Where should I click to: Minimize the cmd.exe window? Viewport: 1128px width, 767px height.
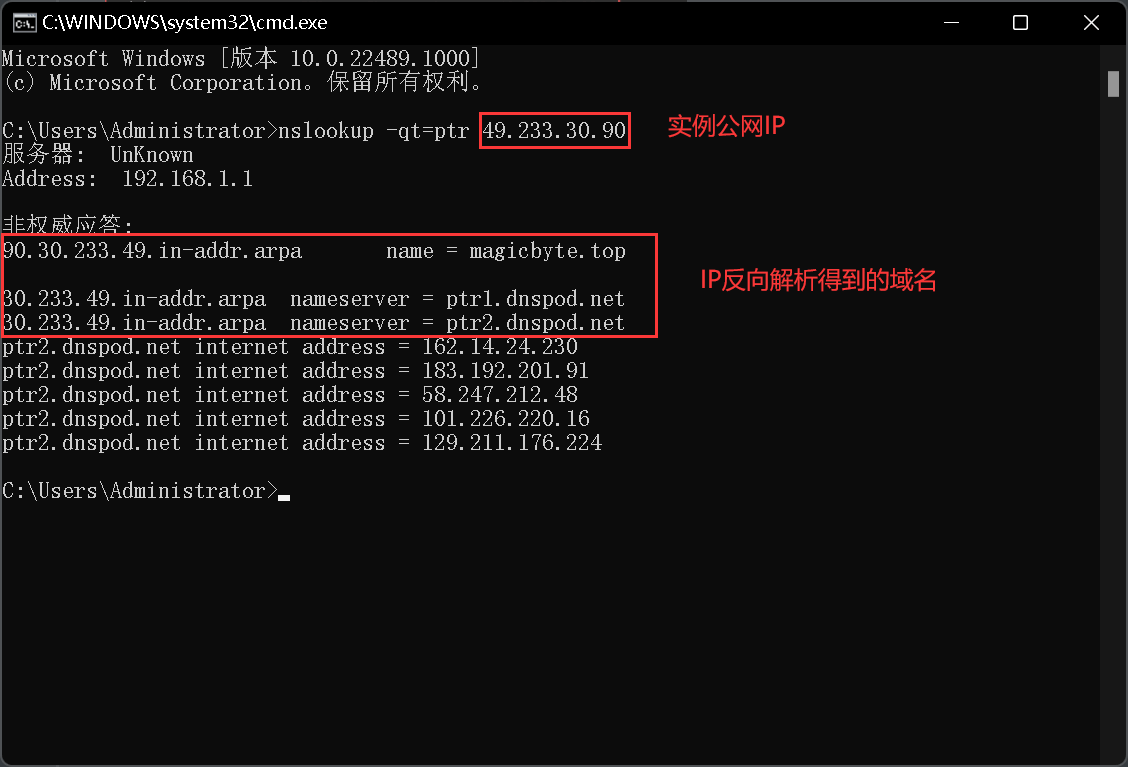pos(951,23)
